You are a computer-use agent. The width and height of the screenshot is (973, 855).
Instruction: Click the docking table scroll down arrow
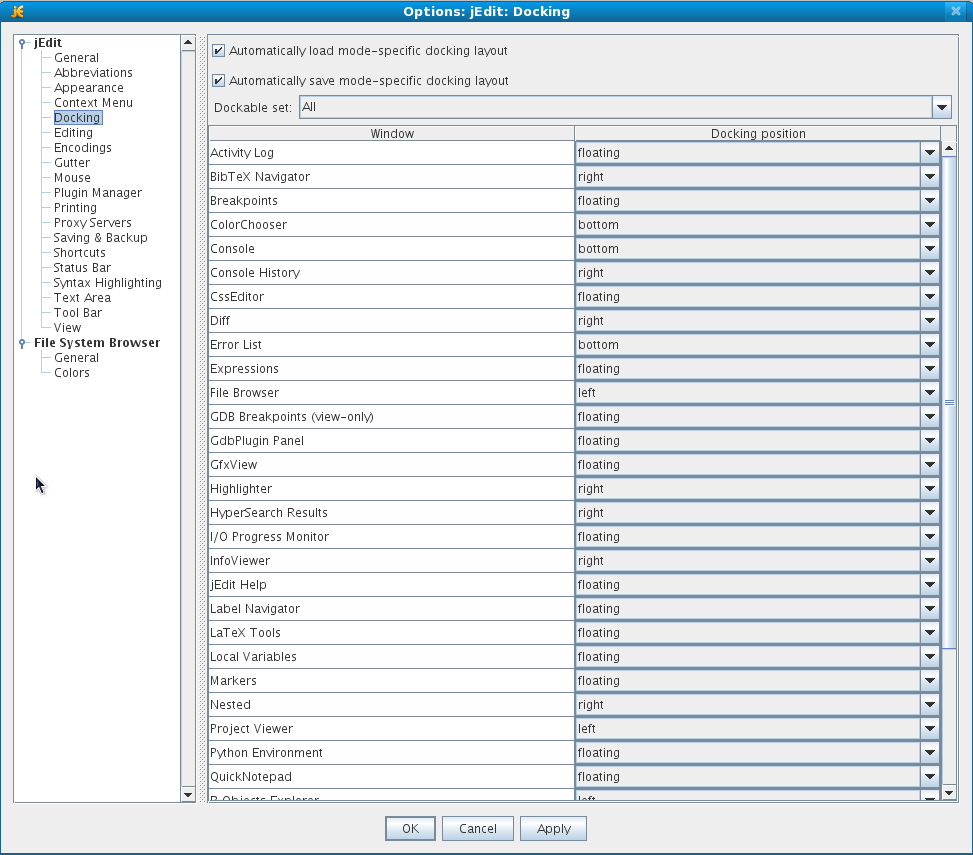pyautogui.click(x=949, y=793)
